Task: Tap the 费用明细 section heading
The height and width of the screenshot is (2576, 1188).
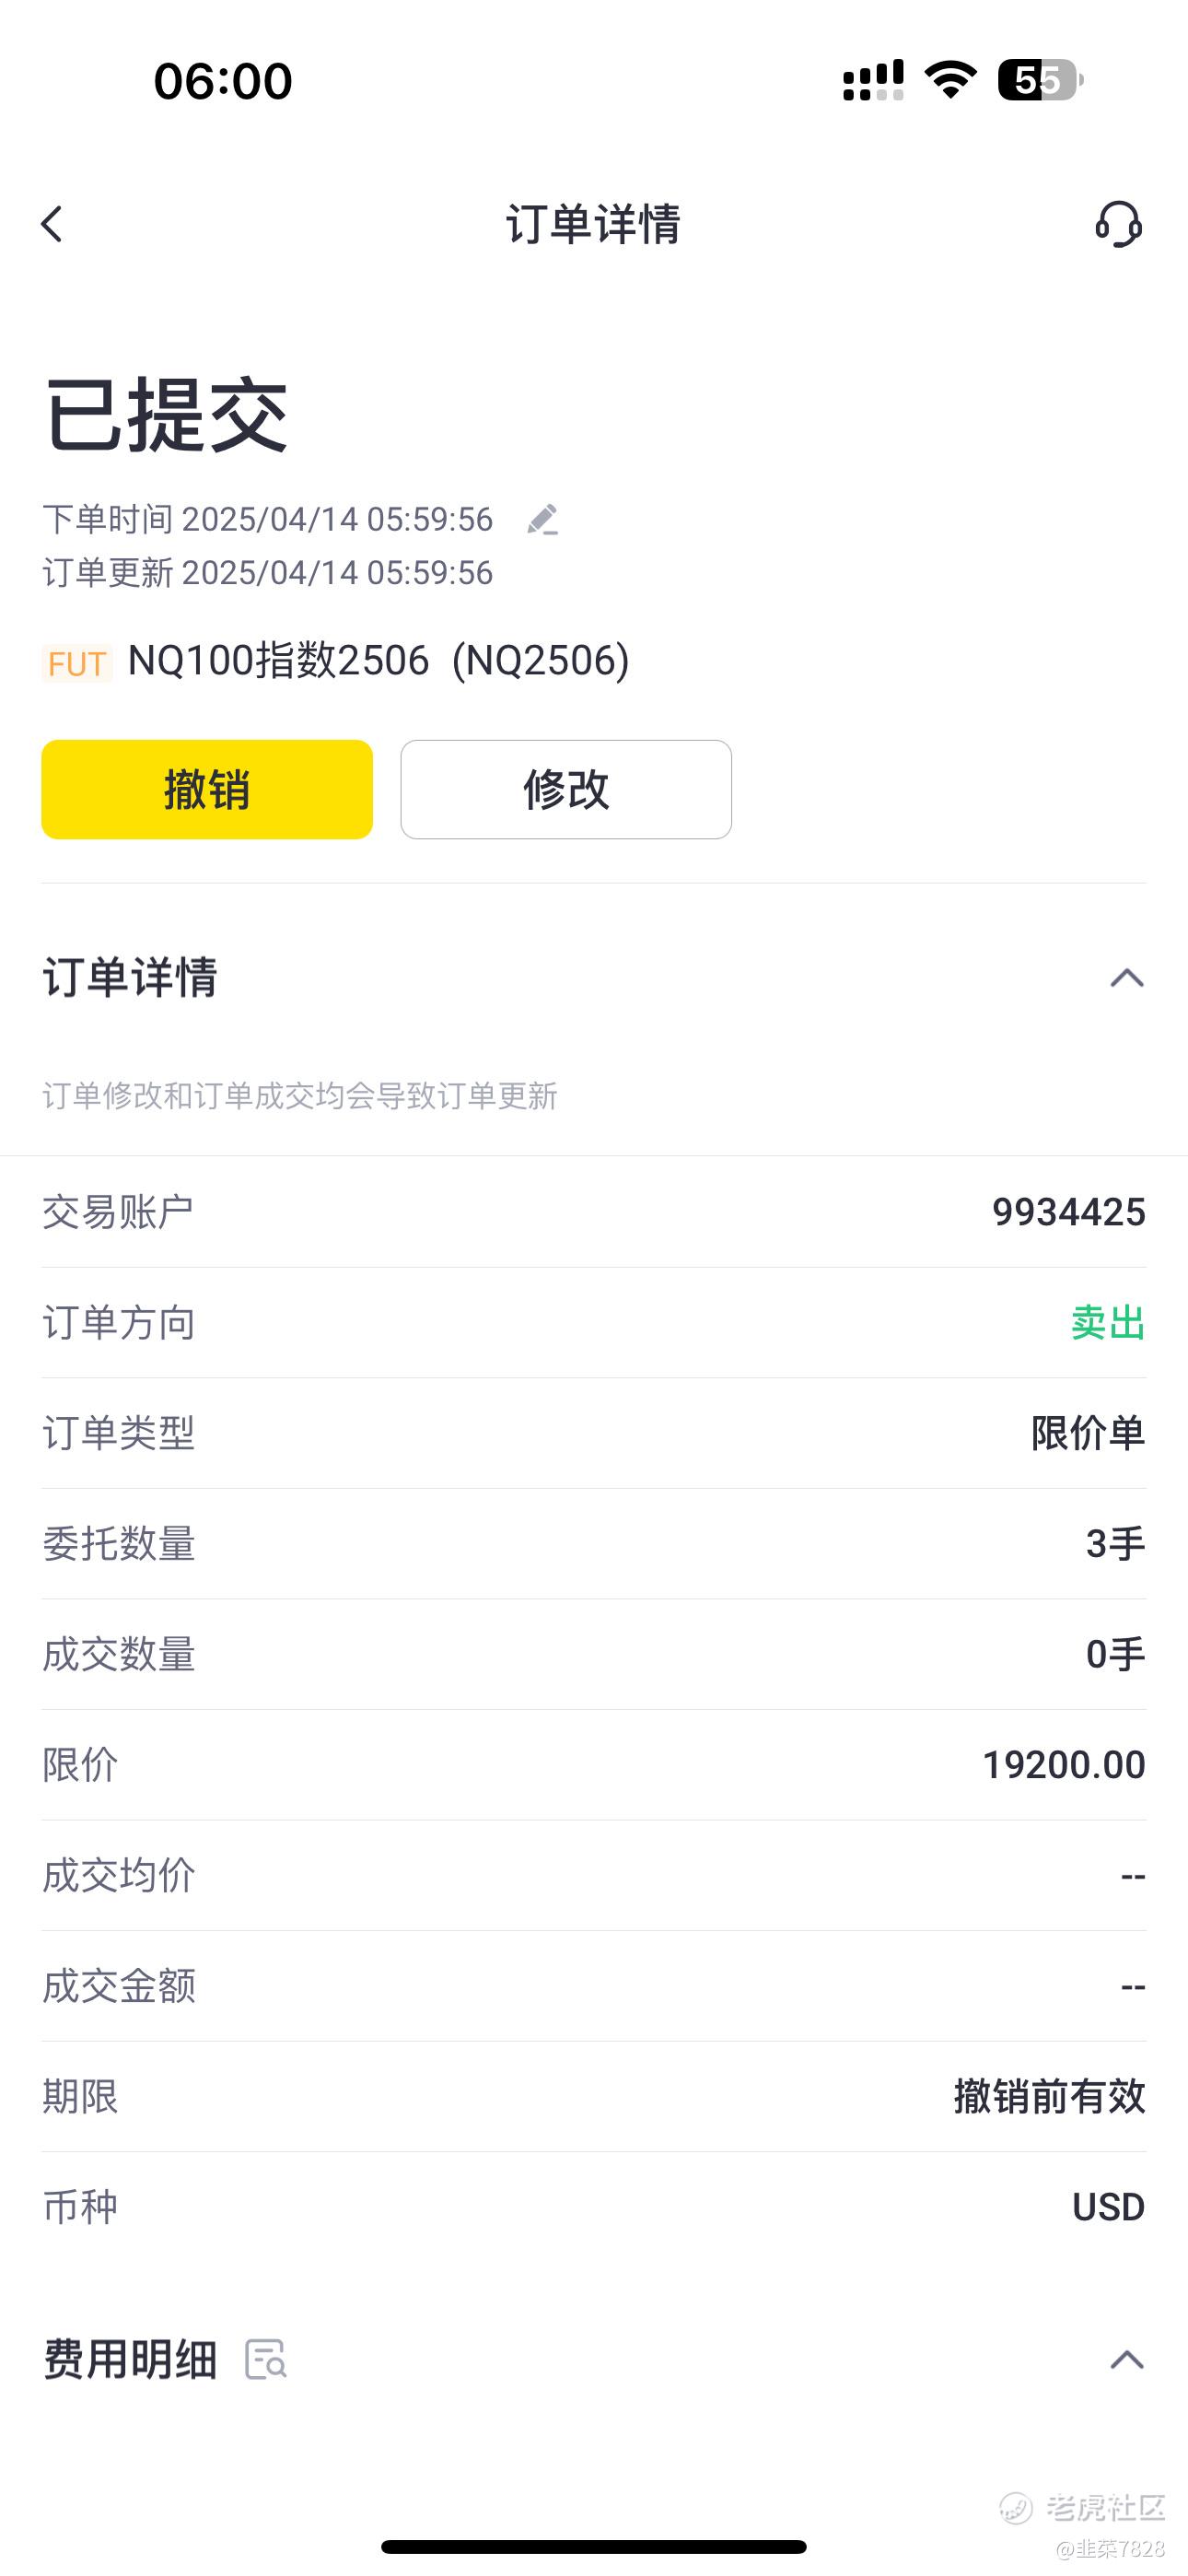Action: (x=130, y=2359)
